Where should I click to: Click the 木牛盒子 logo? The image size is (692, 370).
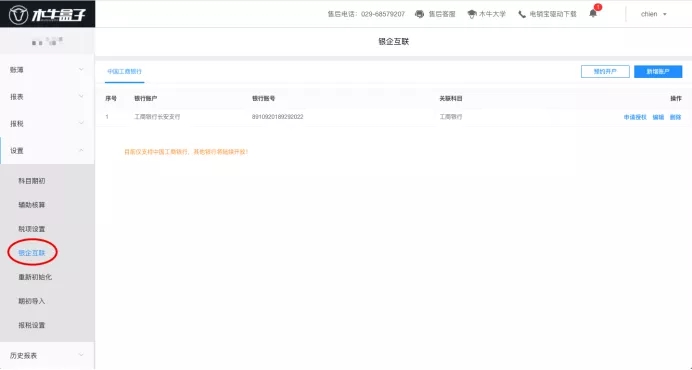tap(47, 15)
